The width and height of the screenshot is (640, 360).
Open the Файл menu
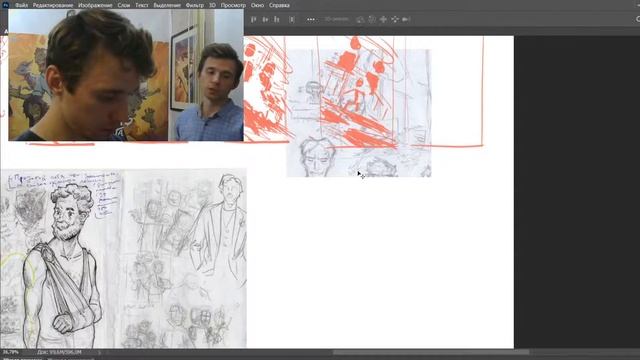tap(21, 5)
